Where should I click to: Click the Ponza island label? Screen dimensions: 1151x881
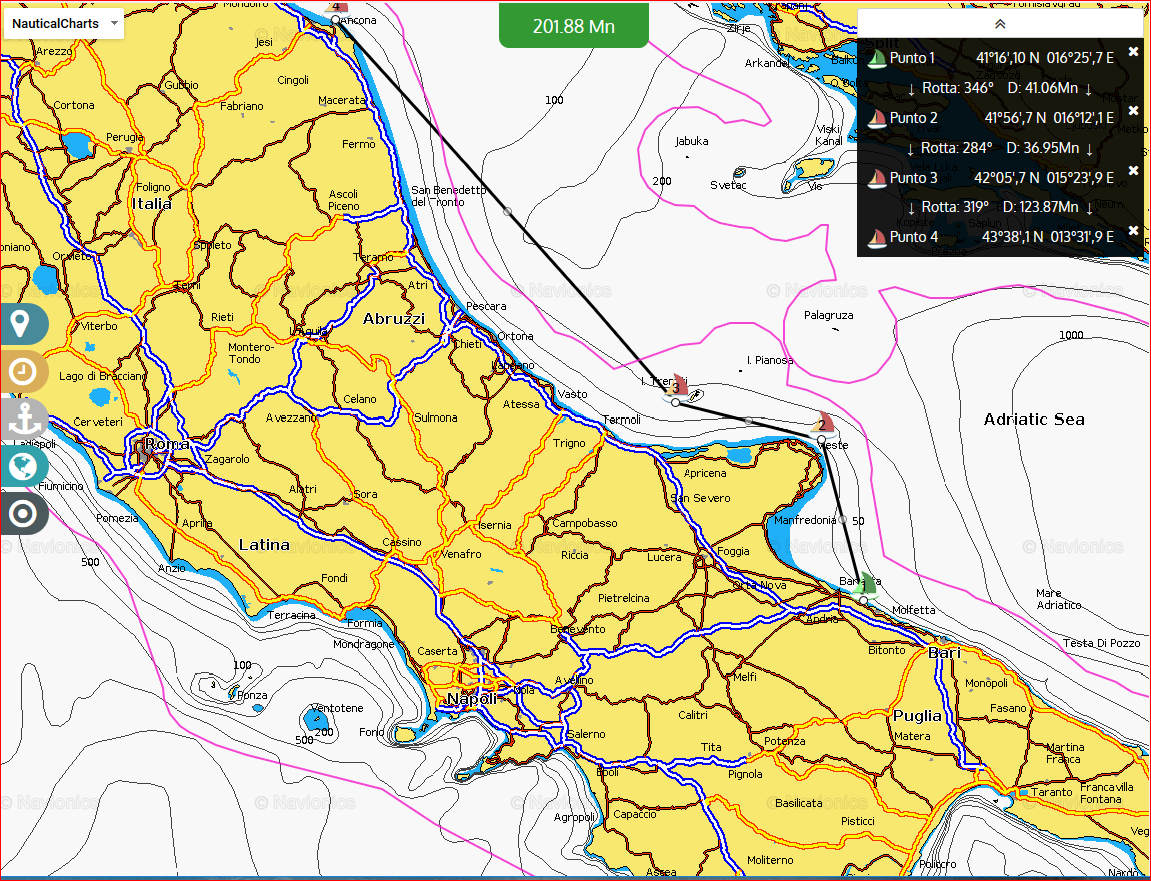coord(252,695)
